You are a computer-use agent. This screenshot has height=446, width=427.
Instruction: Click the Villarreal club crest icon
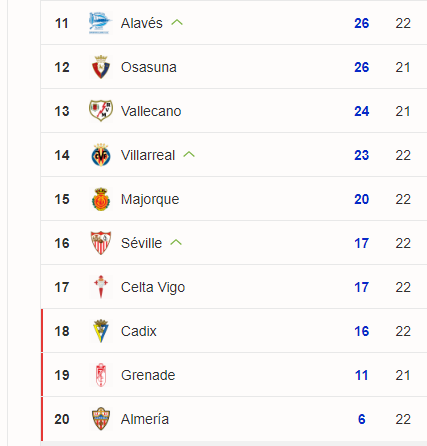101,155
